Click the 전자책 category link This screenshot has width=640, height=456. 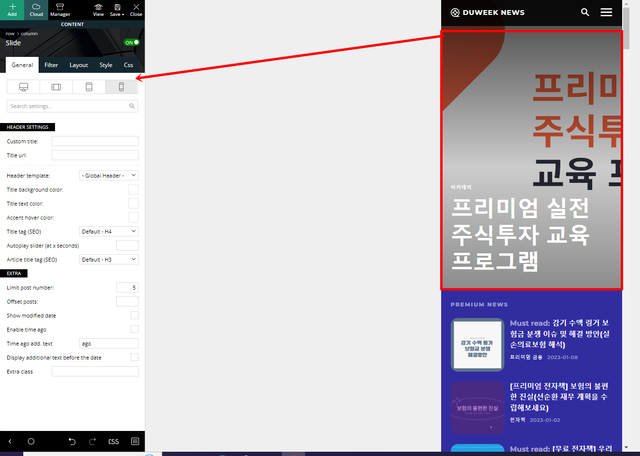click(518, 420)
